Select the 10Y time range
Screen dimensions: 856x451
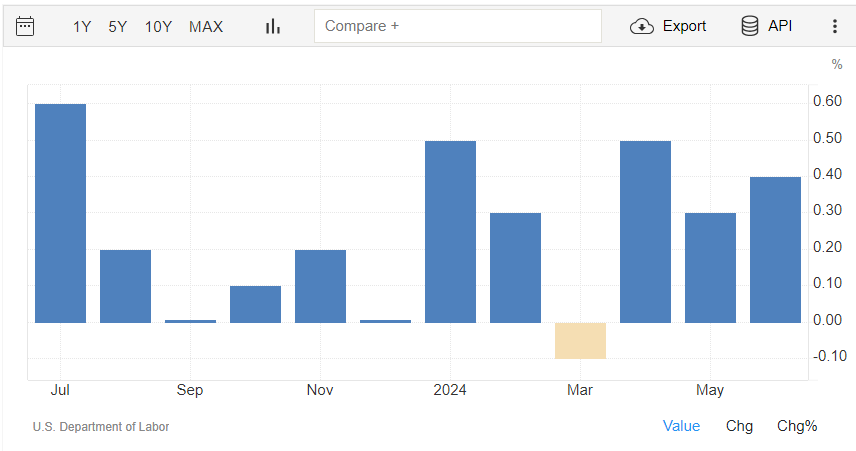click(158, 27)
